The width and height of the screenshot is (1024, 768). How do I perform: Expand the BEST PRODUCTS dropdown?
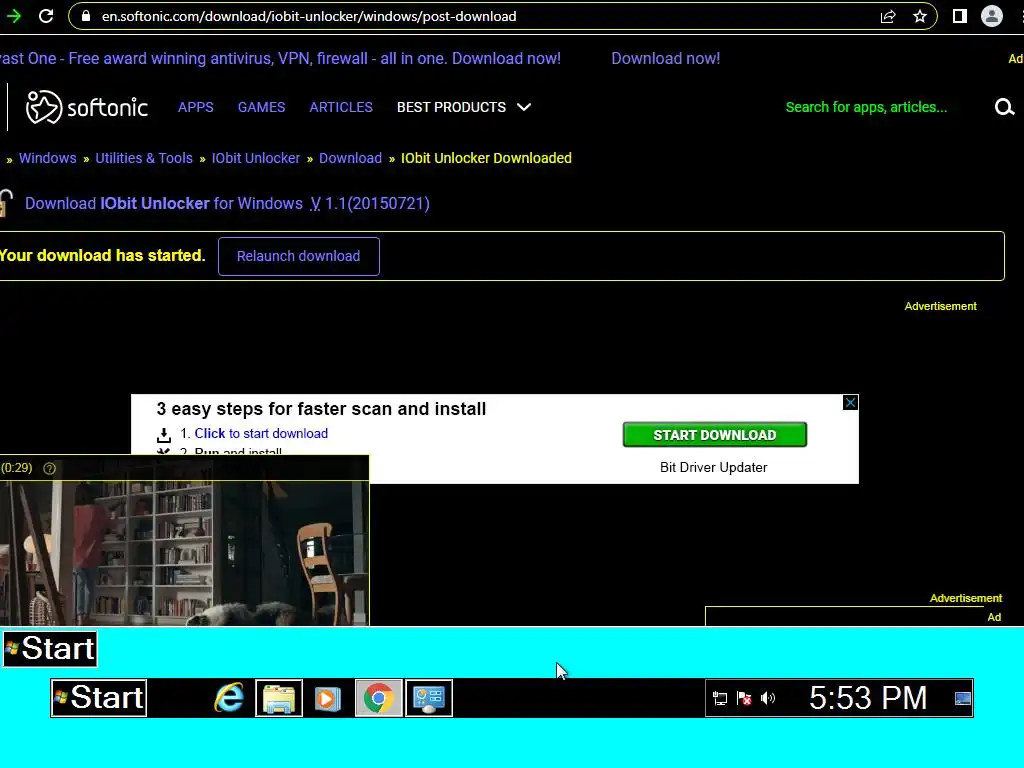[464, 107]
